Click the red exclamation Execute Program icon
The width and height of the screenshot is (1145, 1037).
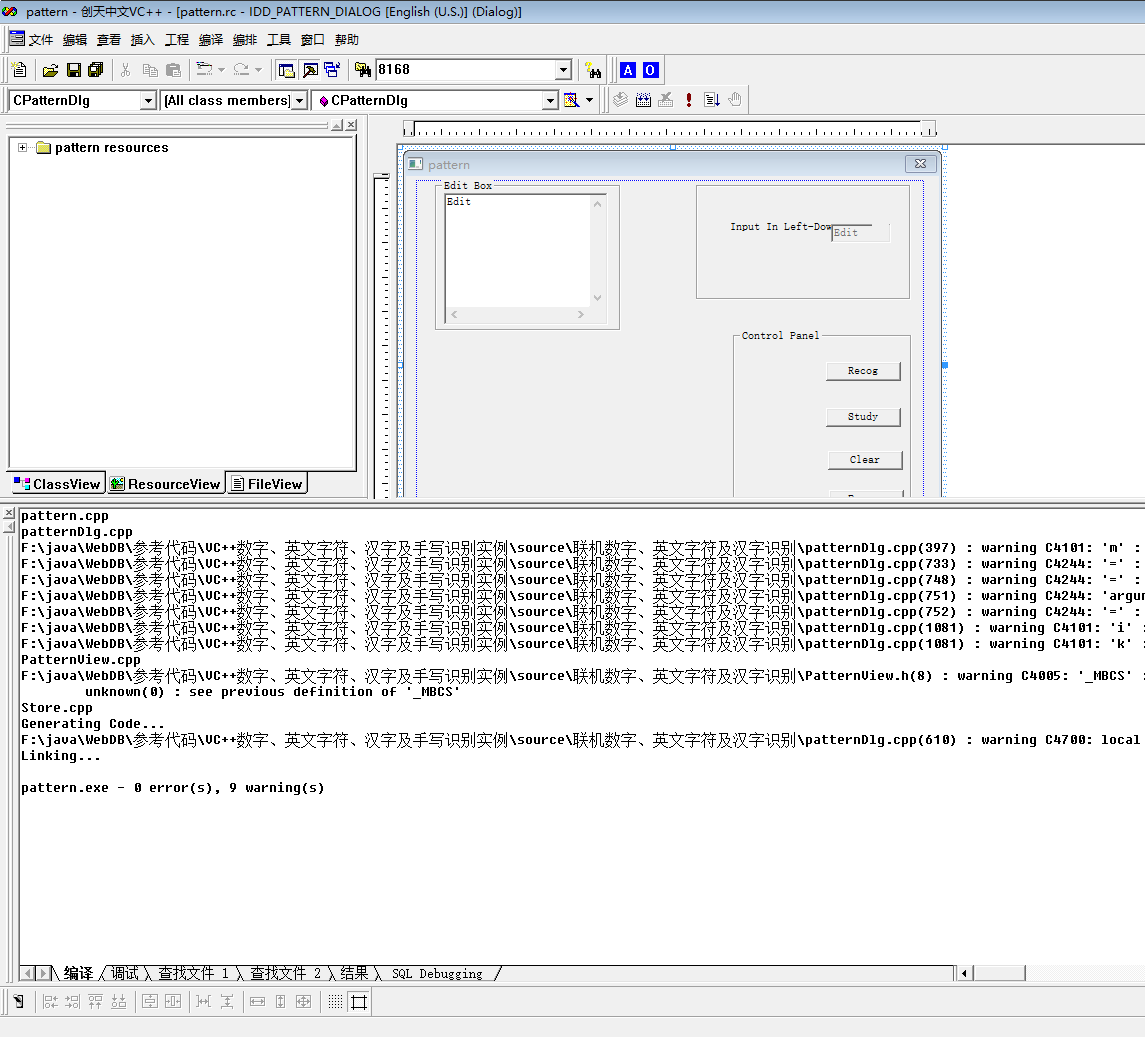coord(689,100)
